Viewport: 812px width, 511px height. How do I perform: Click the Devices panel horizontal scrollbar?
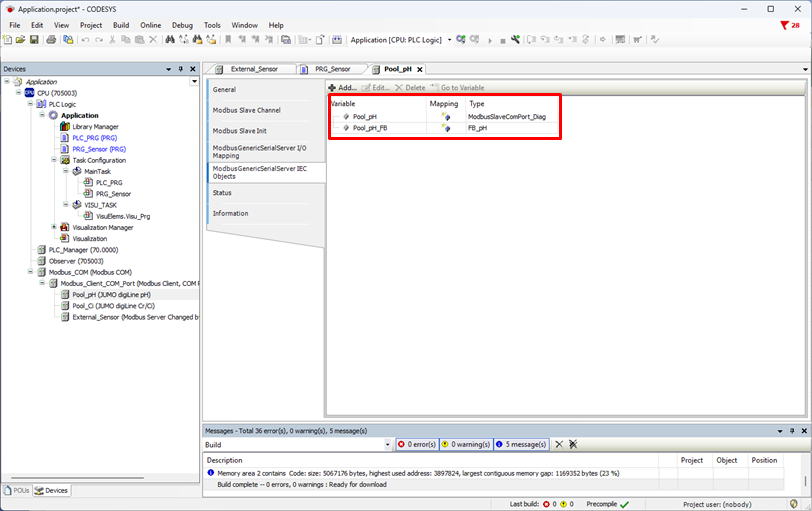pos(77,478)
